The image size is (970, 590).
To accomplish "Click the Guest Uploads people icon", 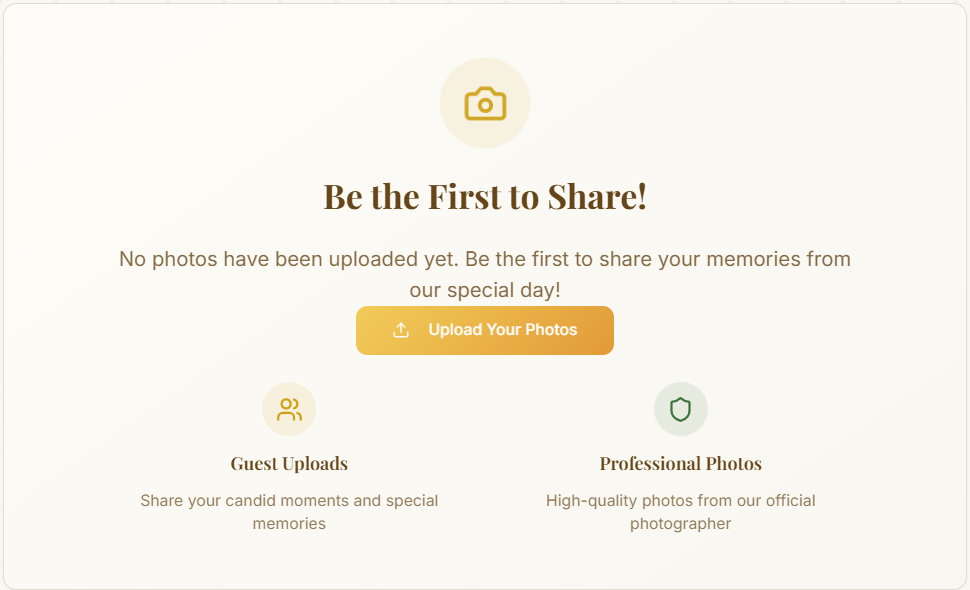I will (x=289, y=409).
